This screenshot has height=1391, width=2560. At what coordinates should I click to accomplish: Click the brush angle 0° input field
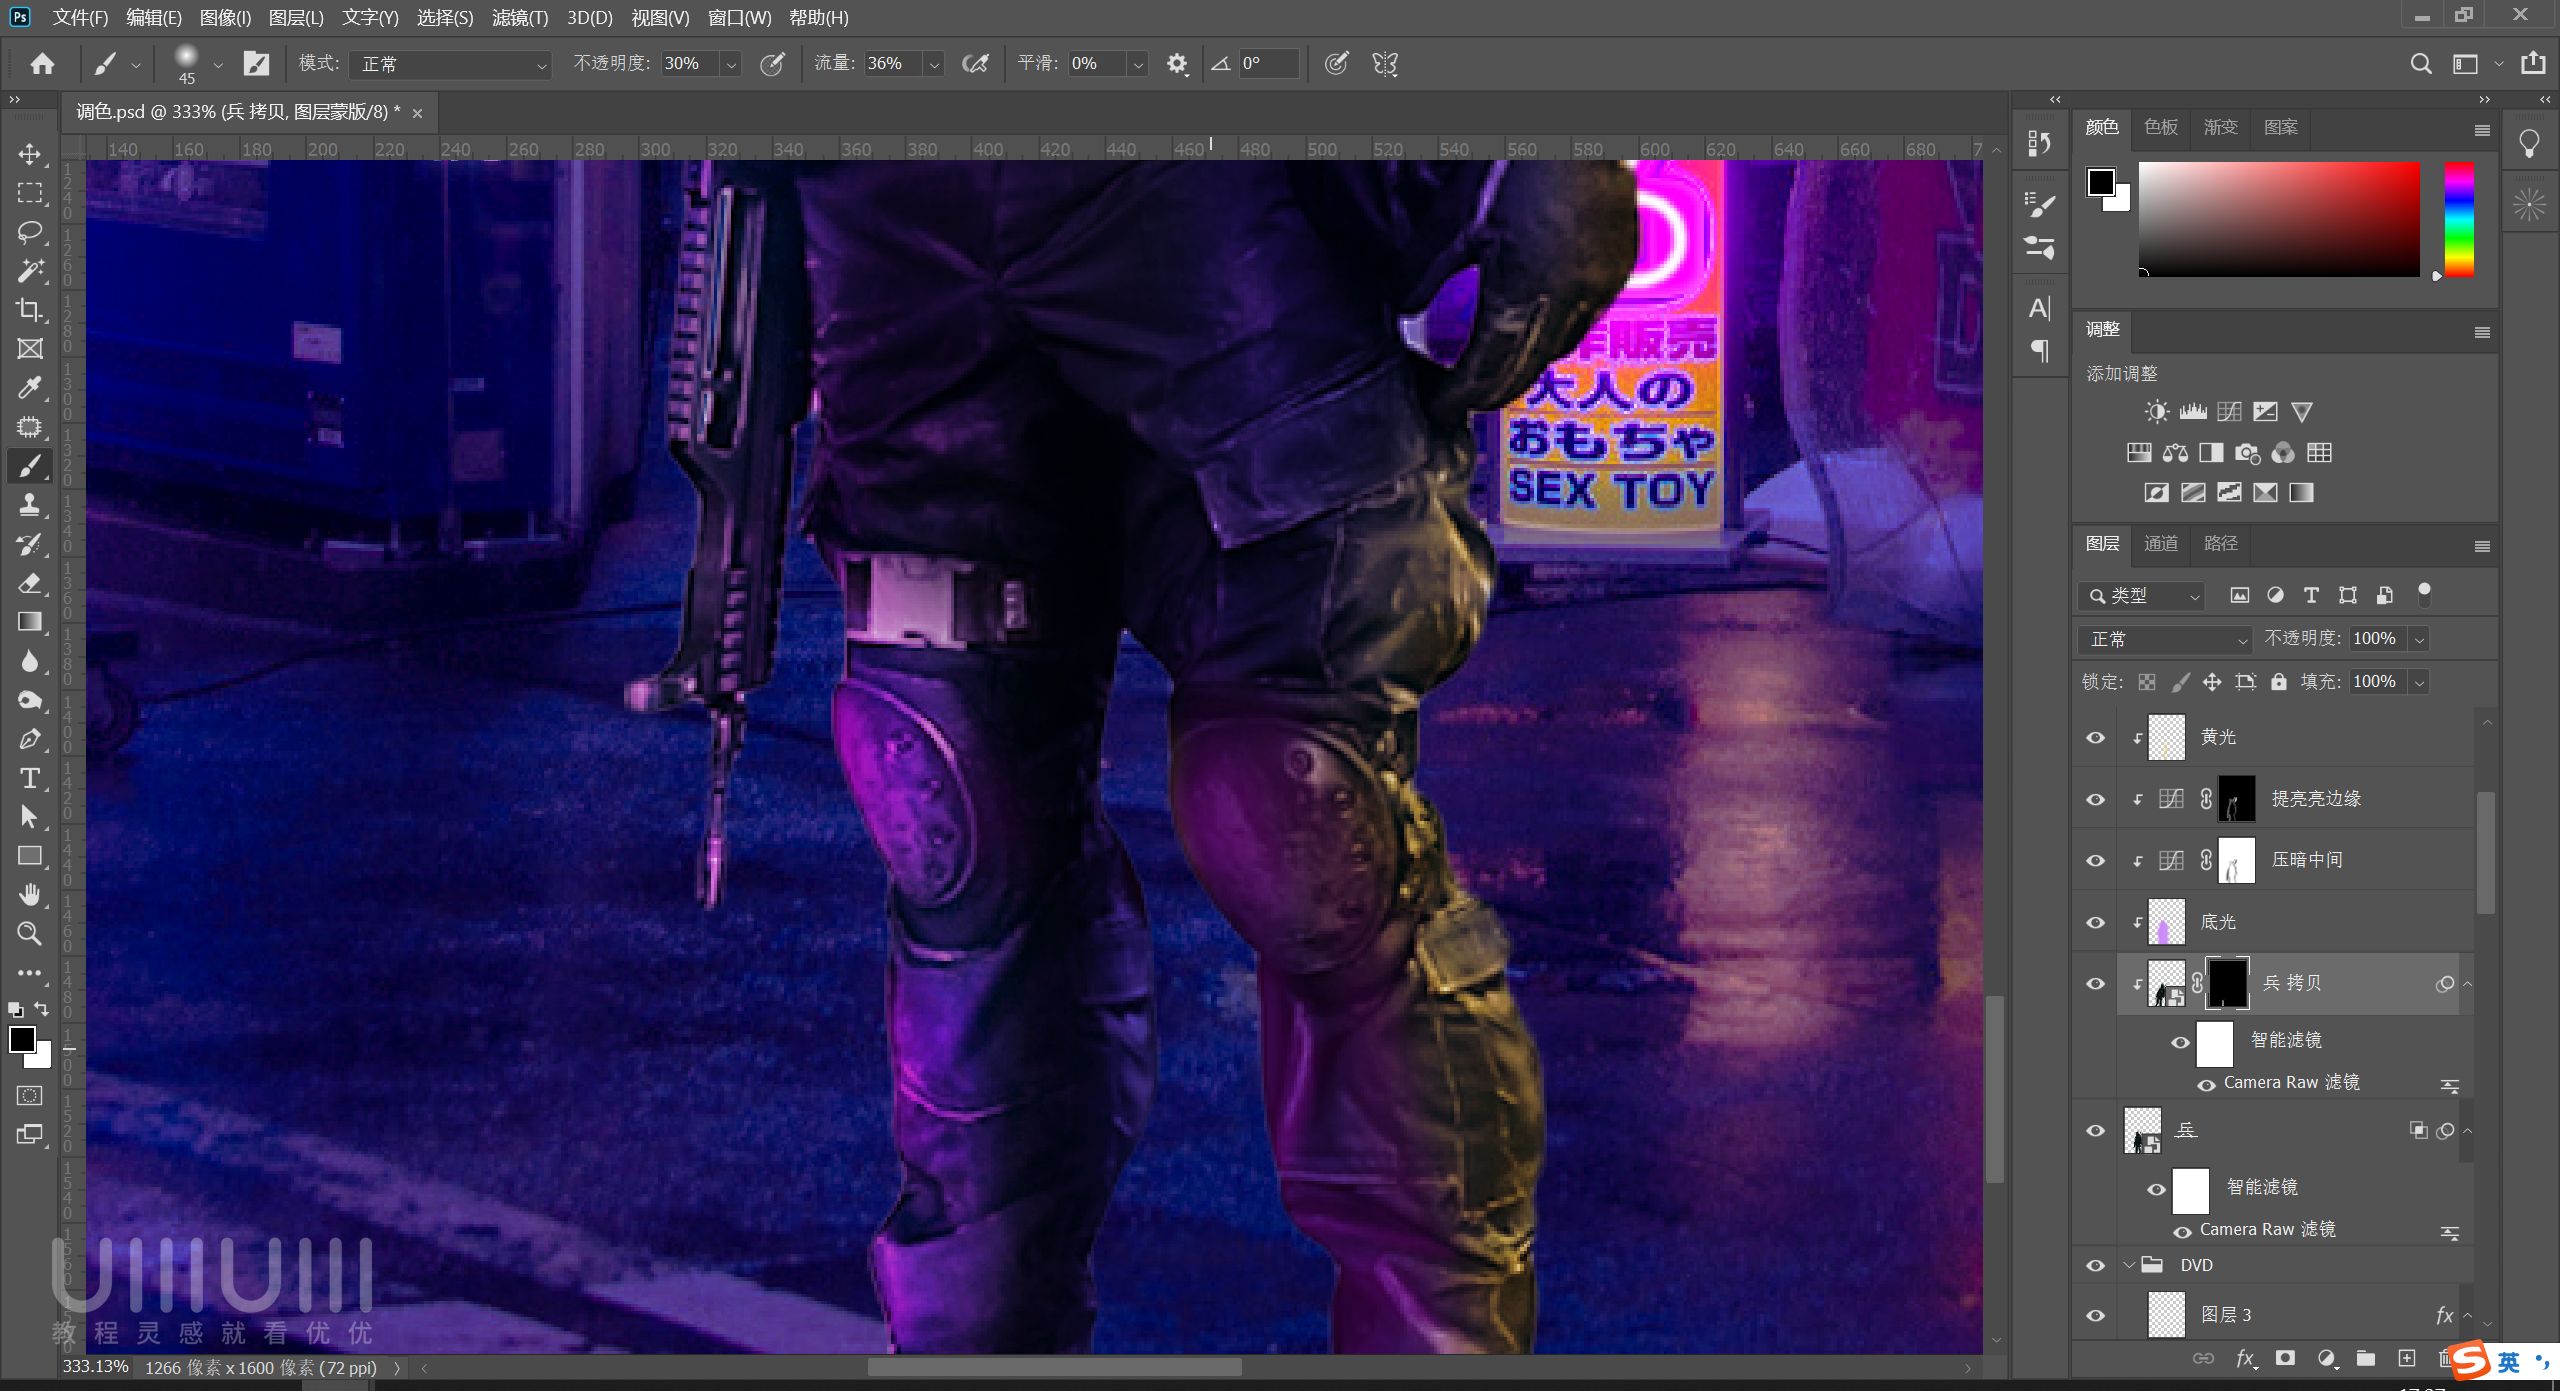[1269, 64]
